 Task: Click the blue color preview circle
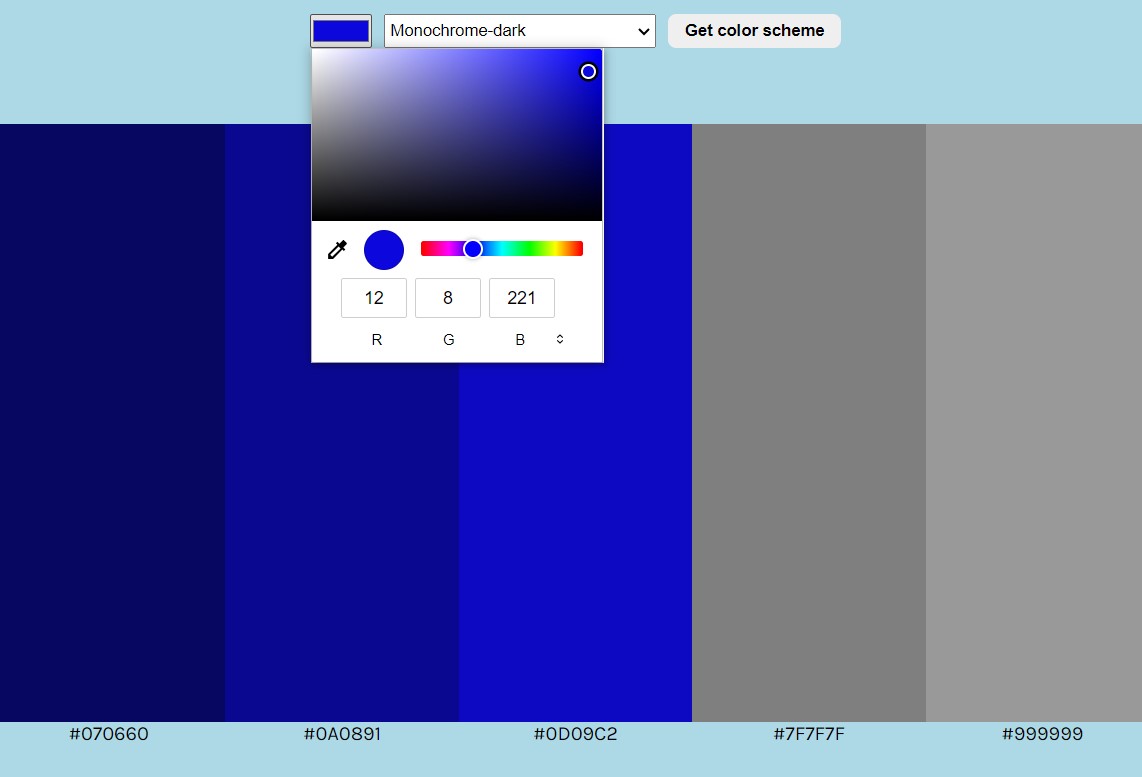[x=383, y=249]
